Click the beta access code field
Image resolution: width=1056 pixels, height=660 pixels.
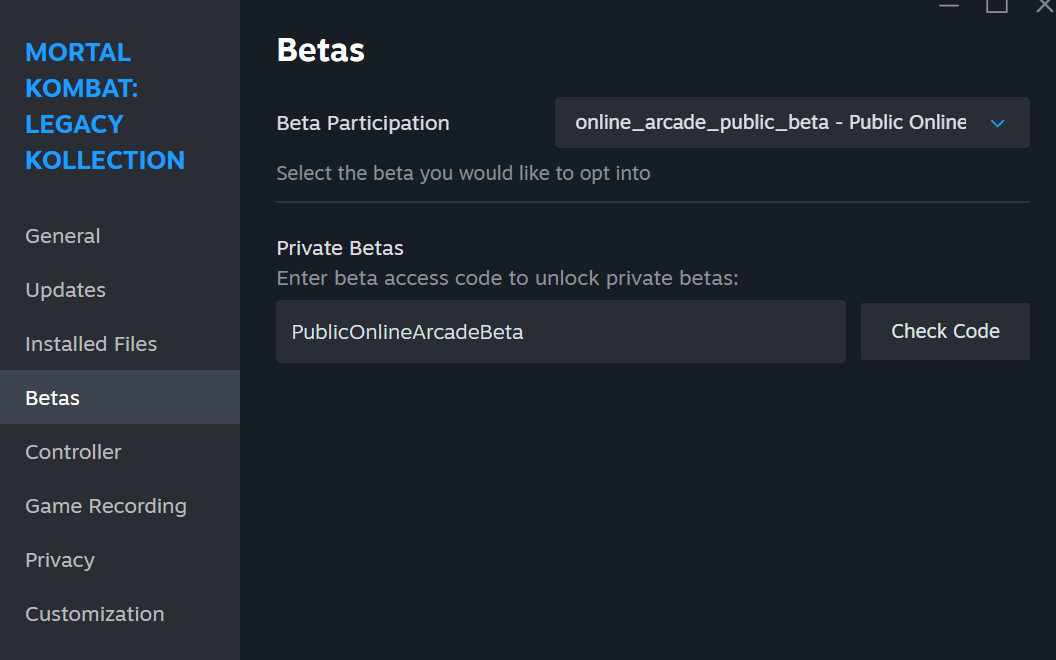click(560, 332)
